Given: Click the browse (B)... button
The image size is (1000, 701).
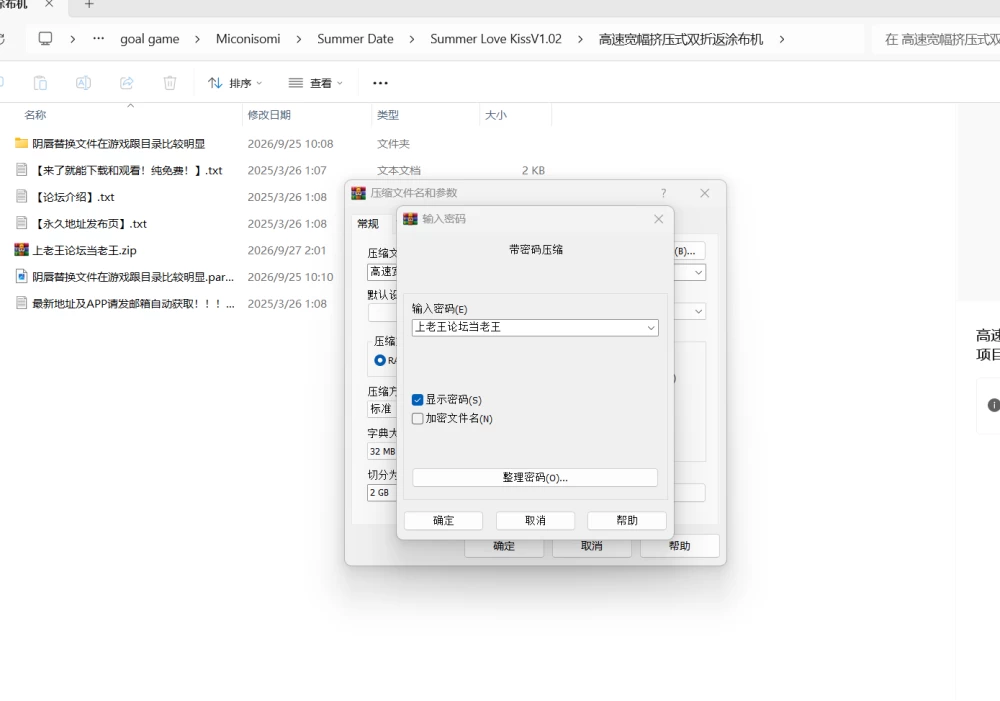Looking at the screenshot, I should tap(688, 251).
